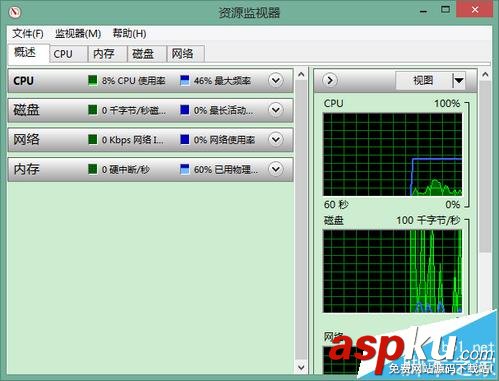
Task: Click the left pane scrollbar up arrow
Action: pyautogui.click(x=301, y=75)
